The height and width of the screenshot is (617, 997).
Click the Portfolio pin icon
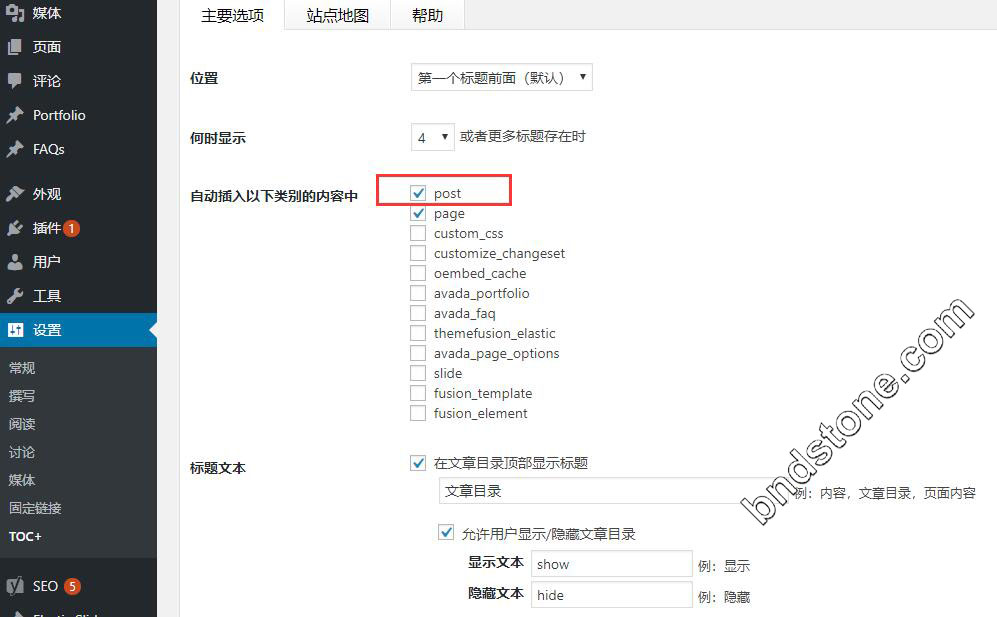point(15,115)
